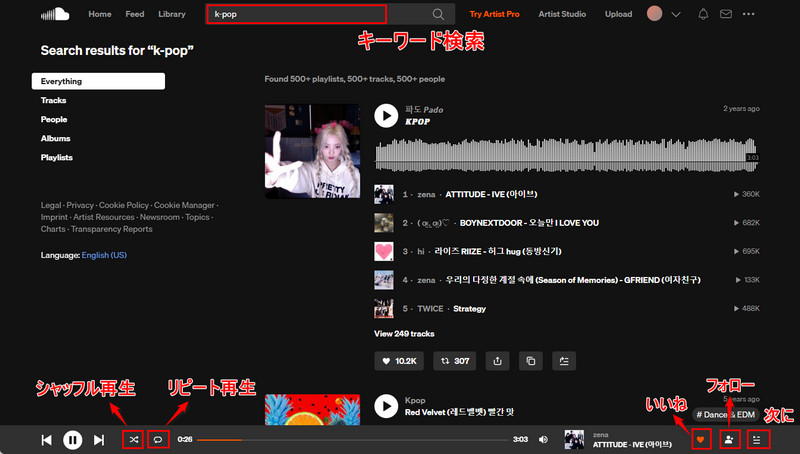Open the Next up queue
Image resolution: width=800 pixels, height=454 pixels.
757,440
